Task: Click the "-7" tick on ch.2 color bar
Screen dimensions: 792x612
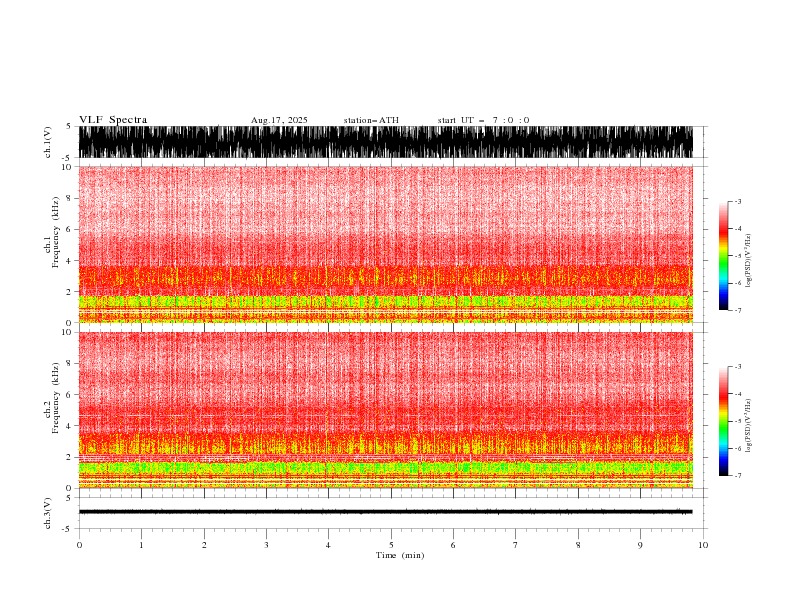Action: click(737, 475)
